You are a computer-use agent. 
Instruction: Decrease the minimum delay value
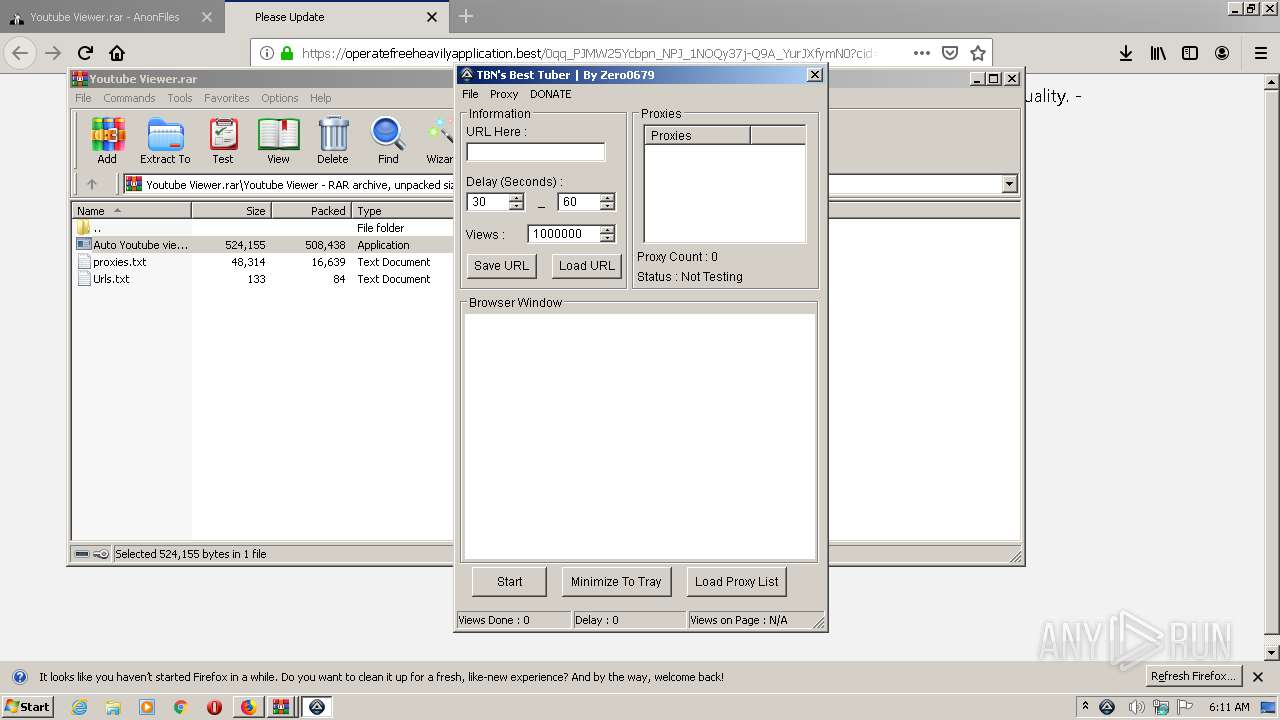click(x=516, y=206)
